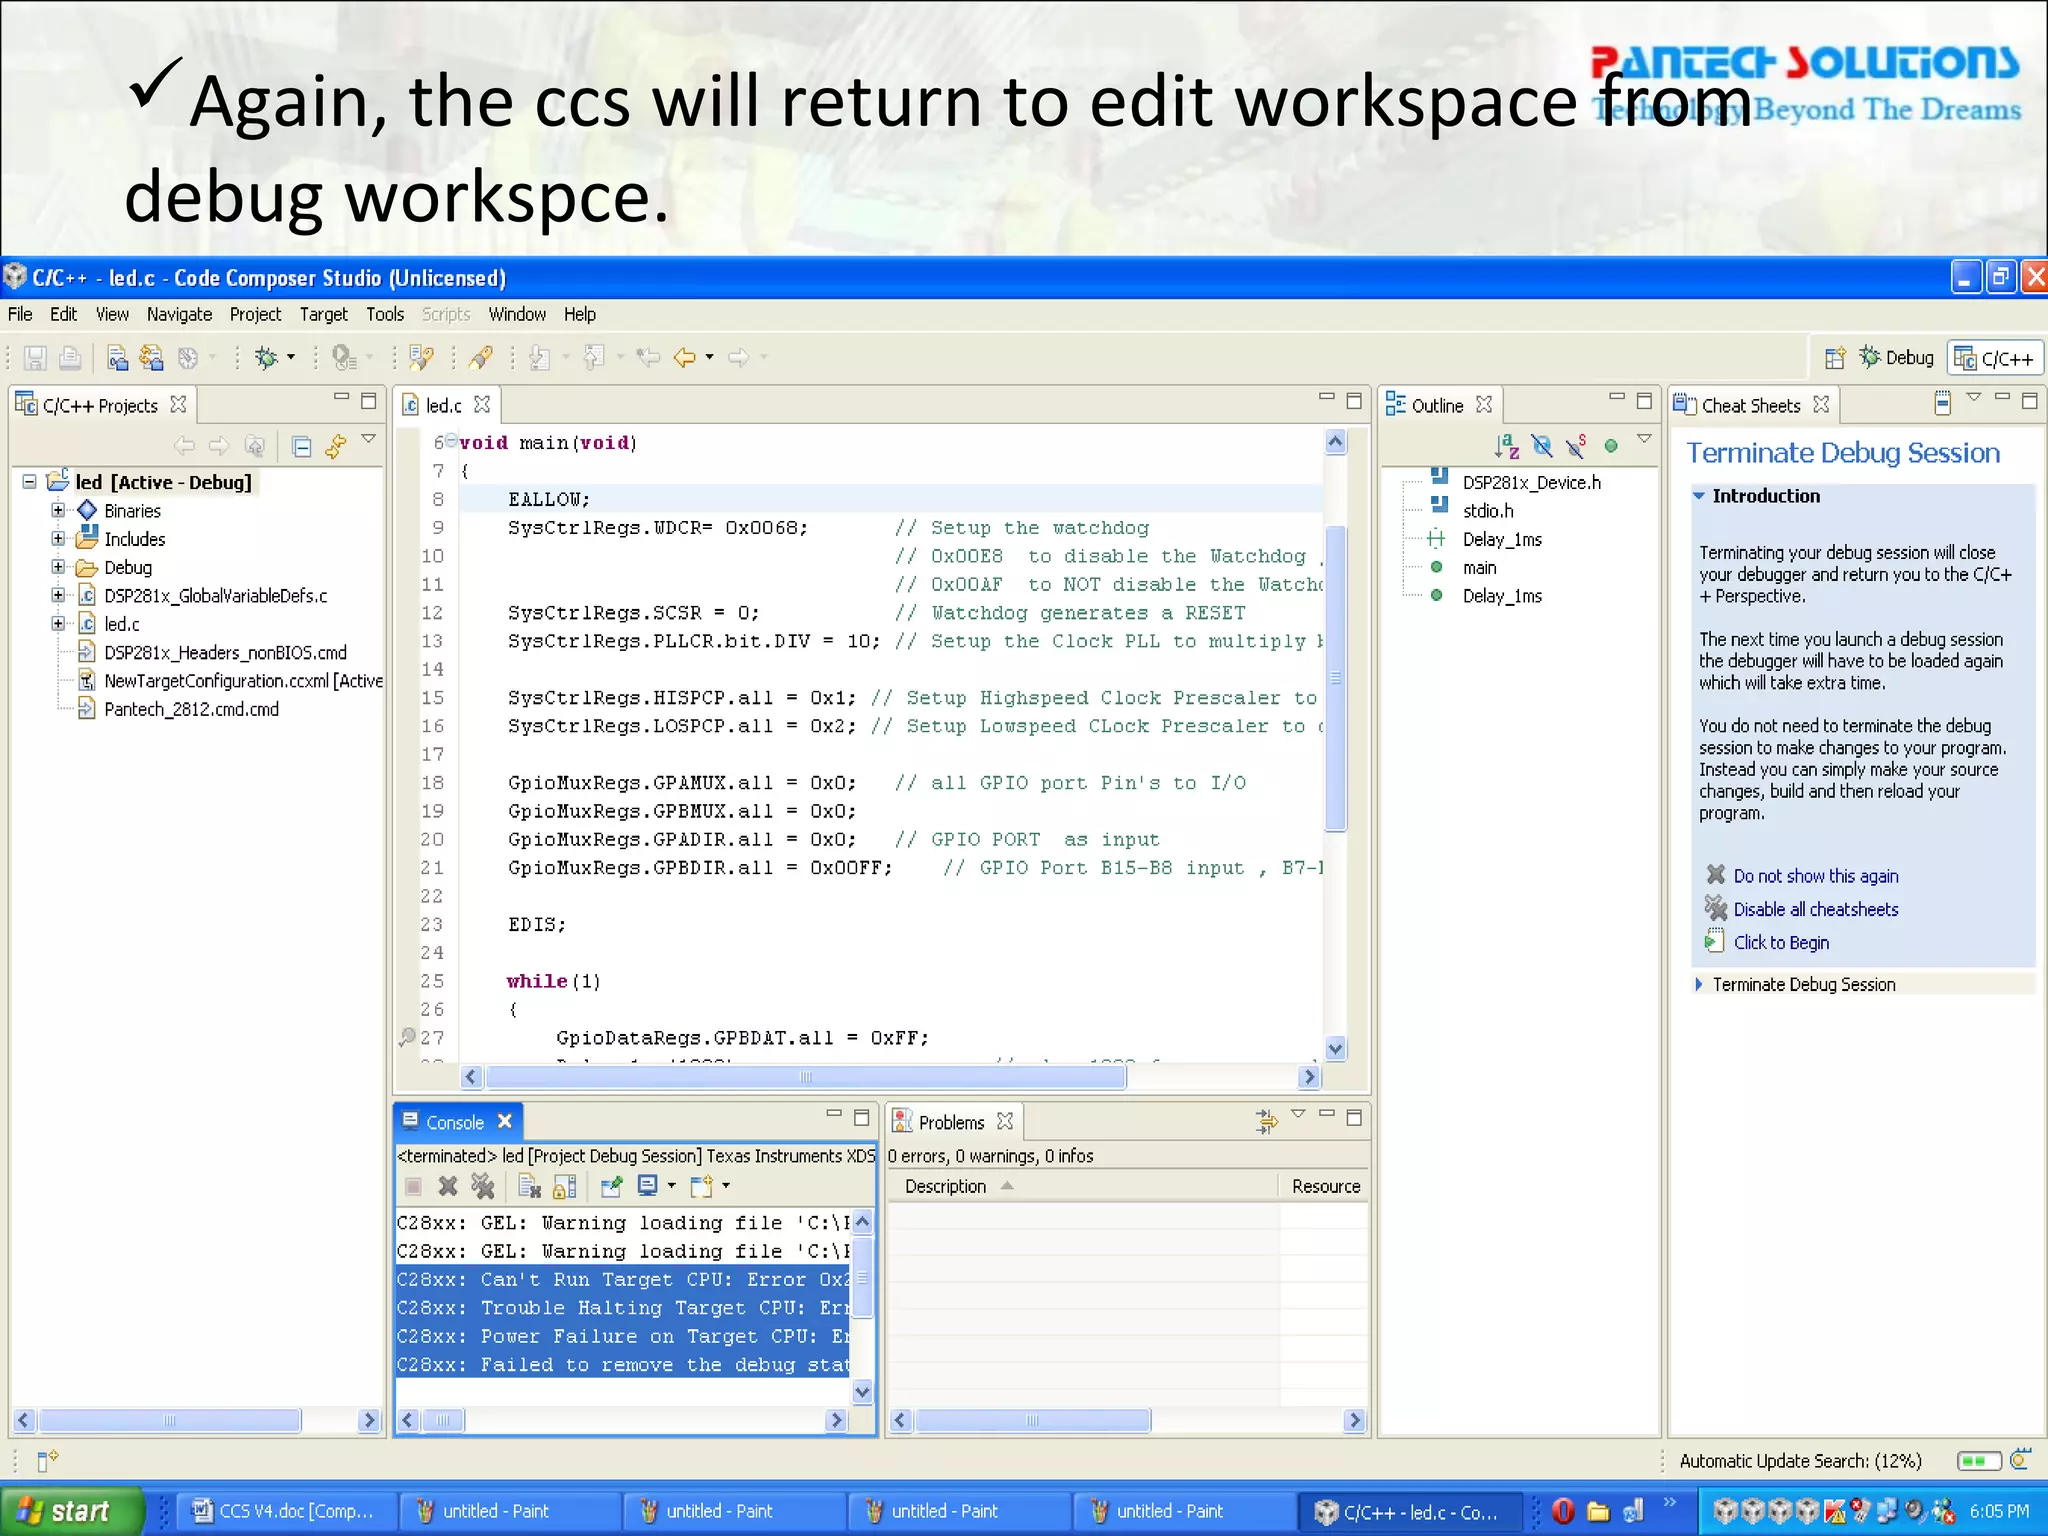
Task: Open the Target menu
Action: point(323,314)
